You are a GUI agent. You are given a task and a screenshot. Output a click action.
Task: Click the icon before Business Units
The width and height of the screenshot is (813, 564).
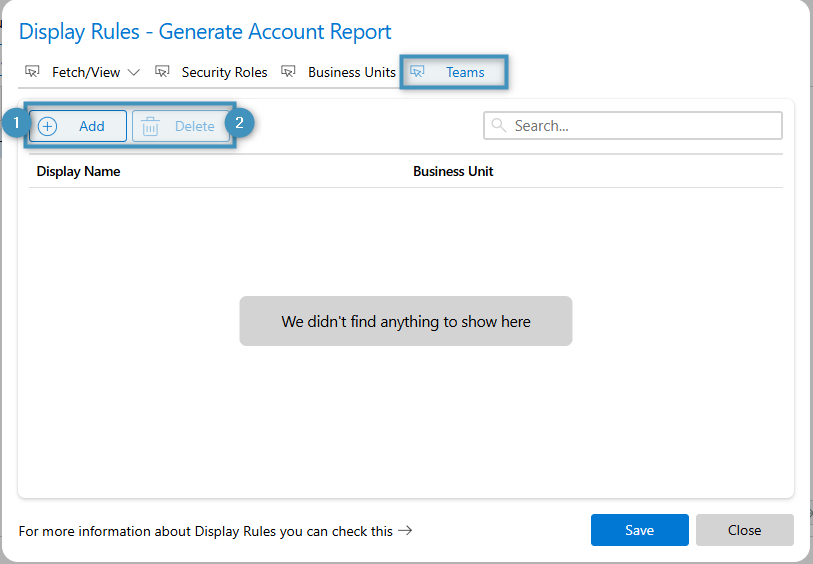click(x=288, y=72)
